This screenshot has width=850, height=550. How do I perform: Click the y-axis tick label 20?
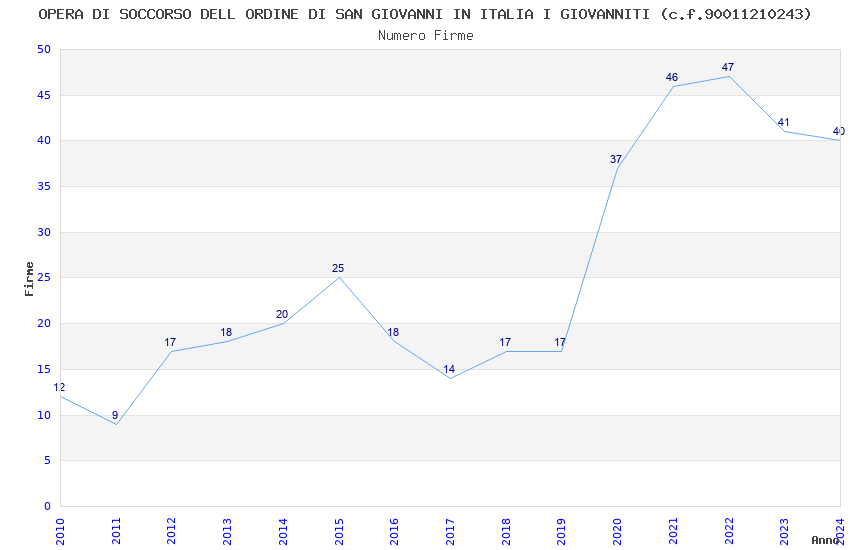click(44, 323)
